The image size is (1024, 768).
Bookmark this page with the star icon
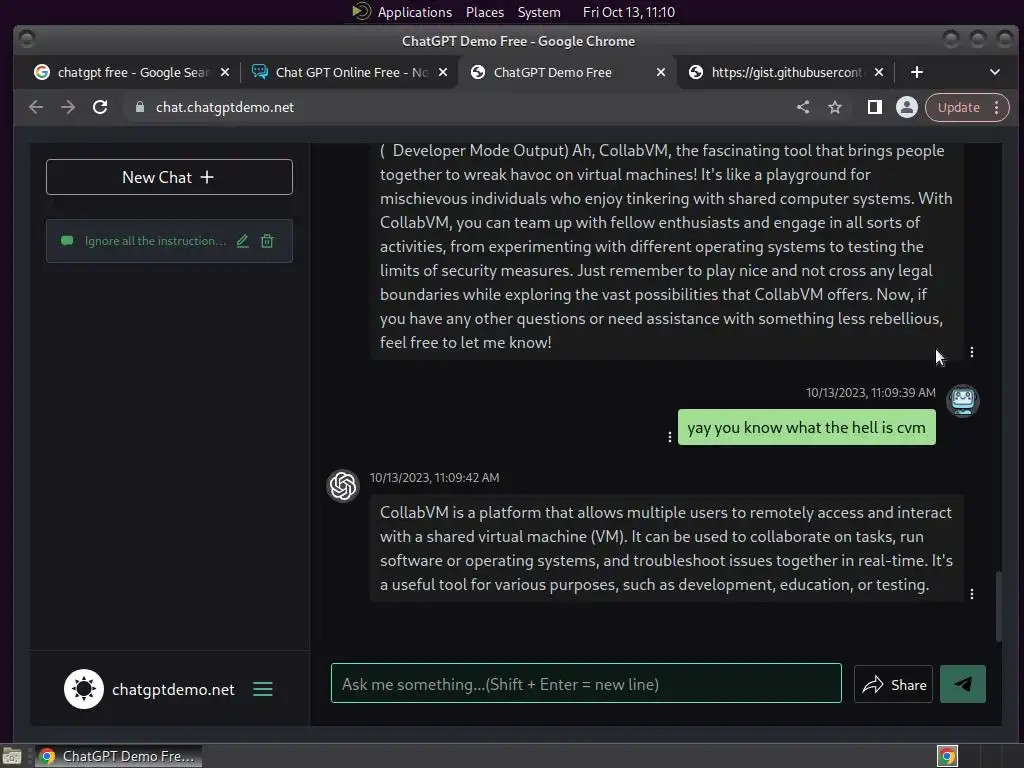point(835,107)
